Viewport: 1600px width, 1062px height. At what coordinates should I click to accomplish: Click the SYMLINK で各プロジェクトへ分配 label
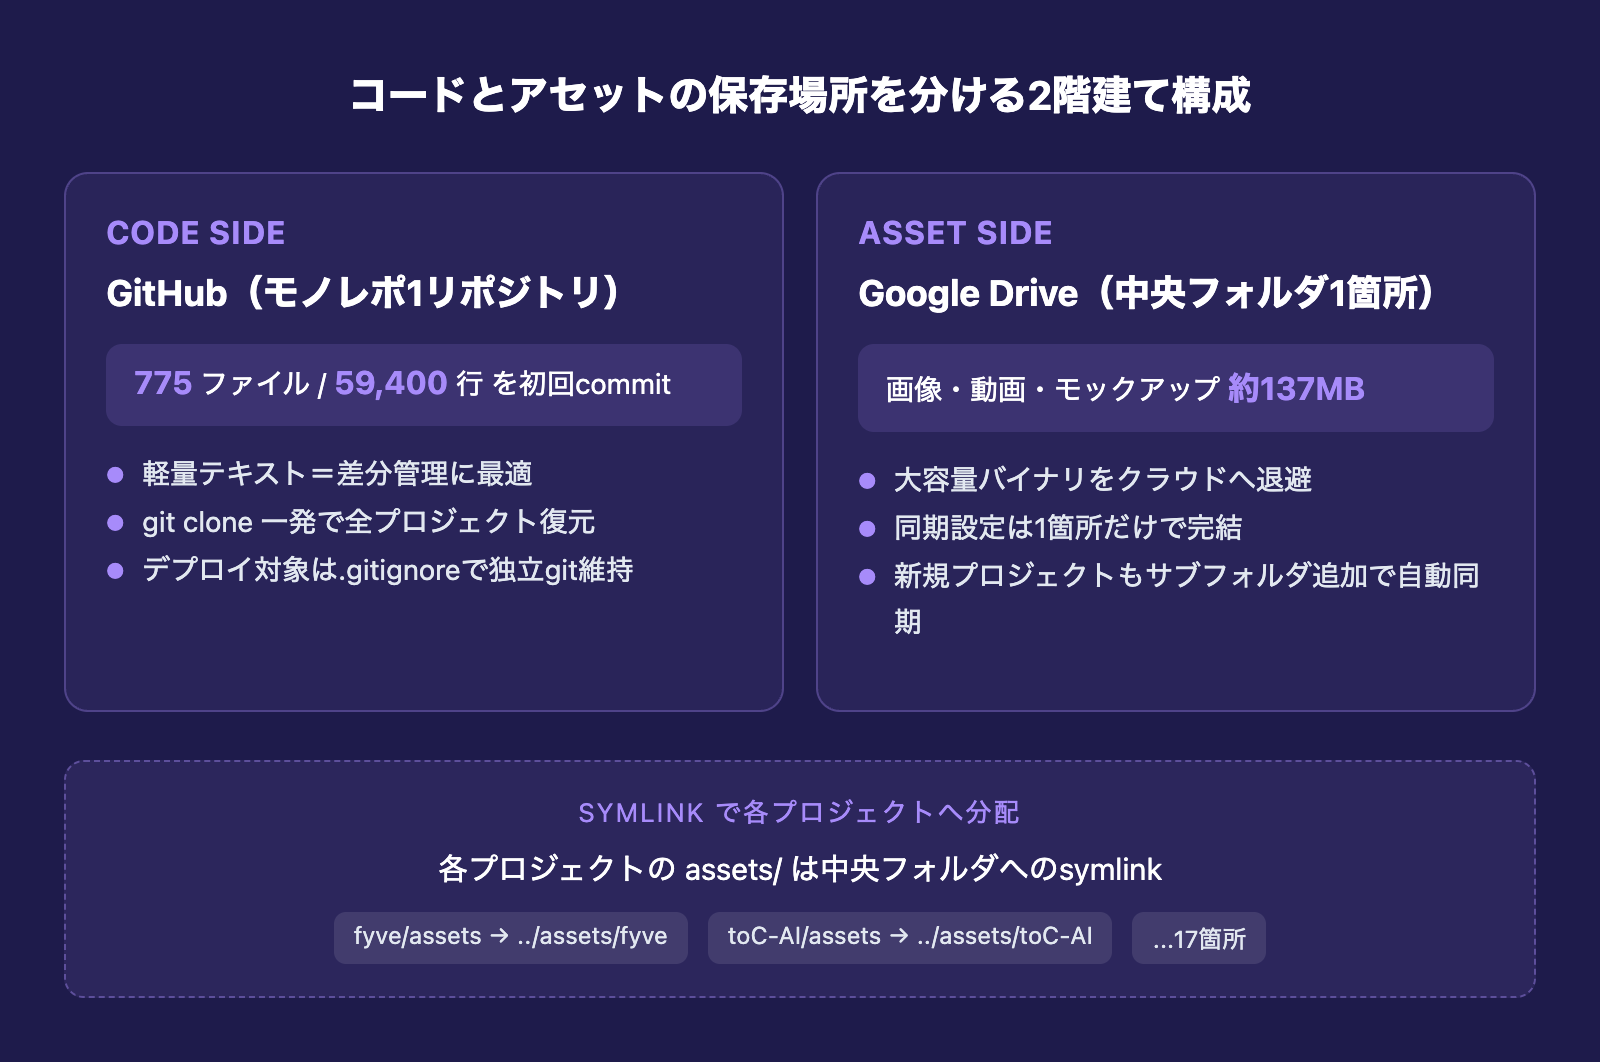tap(799, 812)
